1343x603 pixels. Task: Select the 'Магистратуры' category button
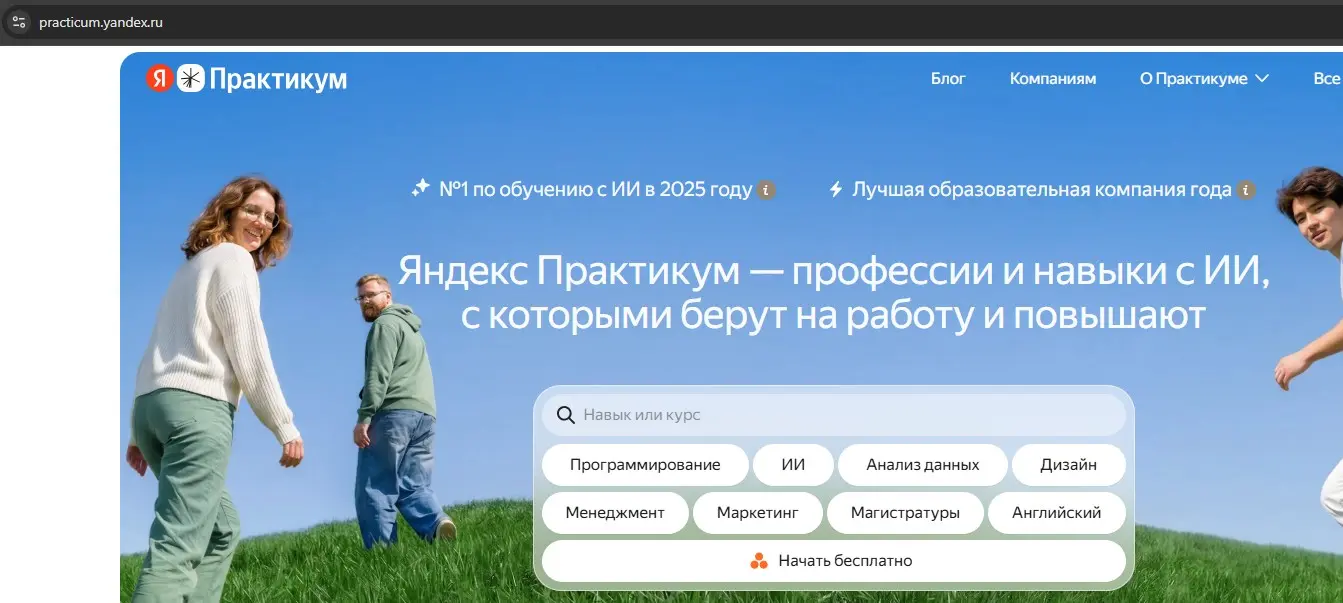coord(905,513)
